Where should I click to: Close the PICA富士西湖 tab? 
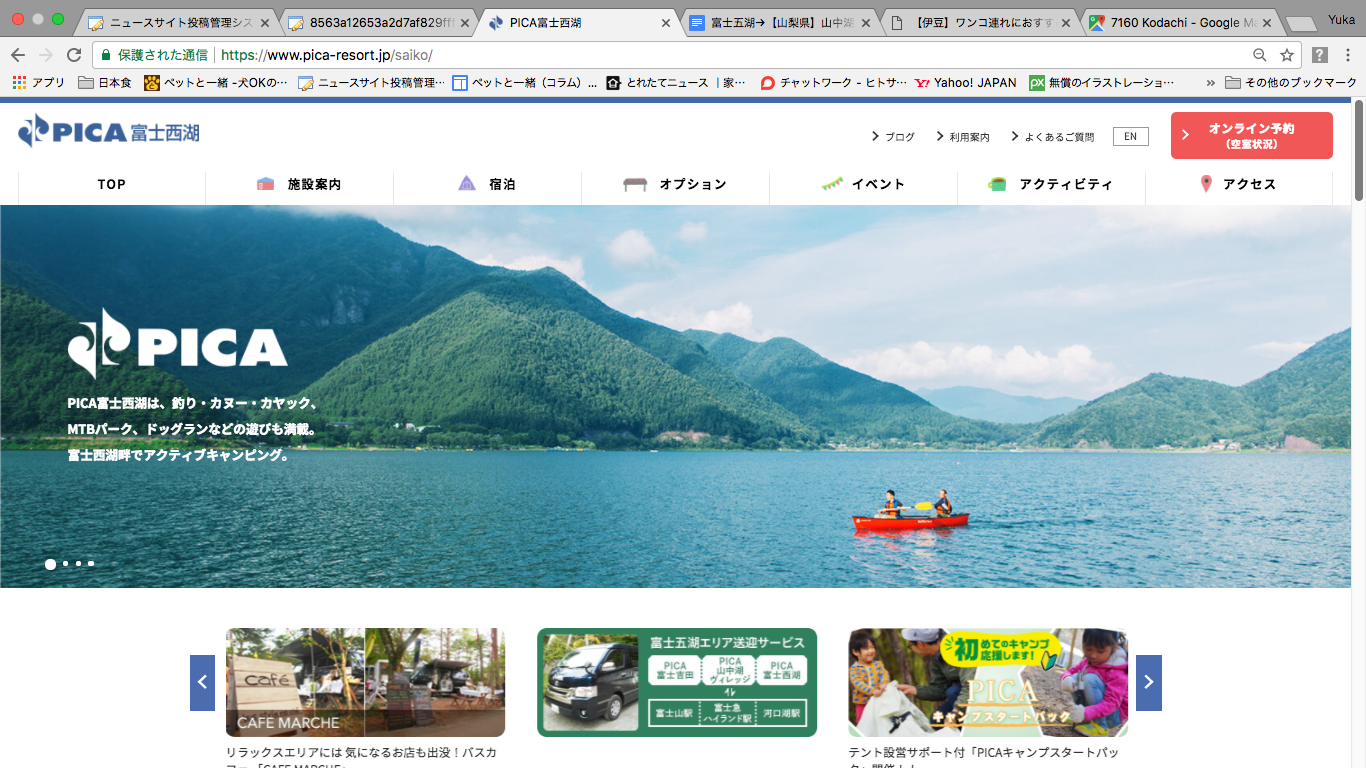click(666, 23)
